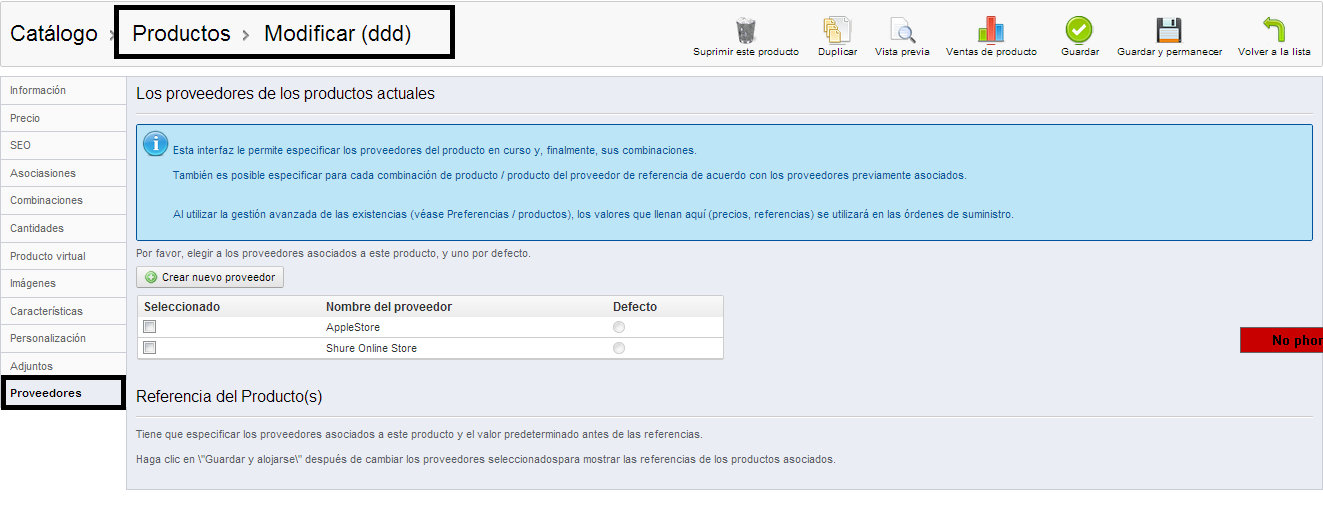Click the red No phone banner
The image size is (1323, 516).
(1281, 340)
